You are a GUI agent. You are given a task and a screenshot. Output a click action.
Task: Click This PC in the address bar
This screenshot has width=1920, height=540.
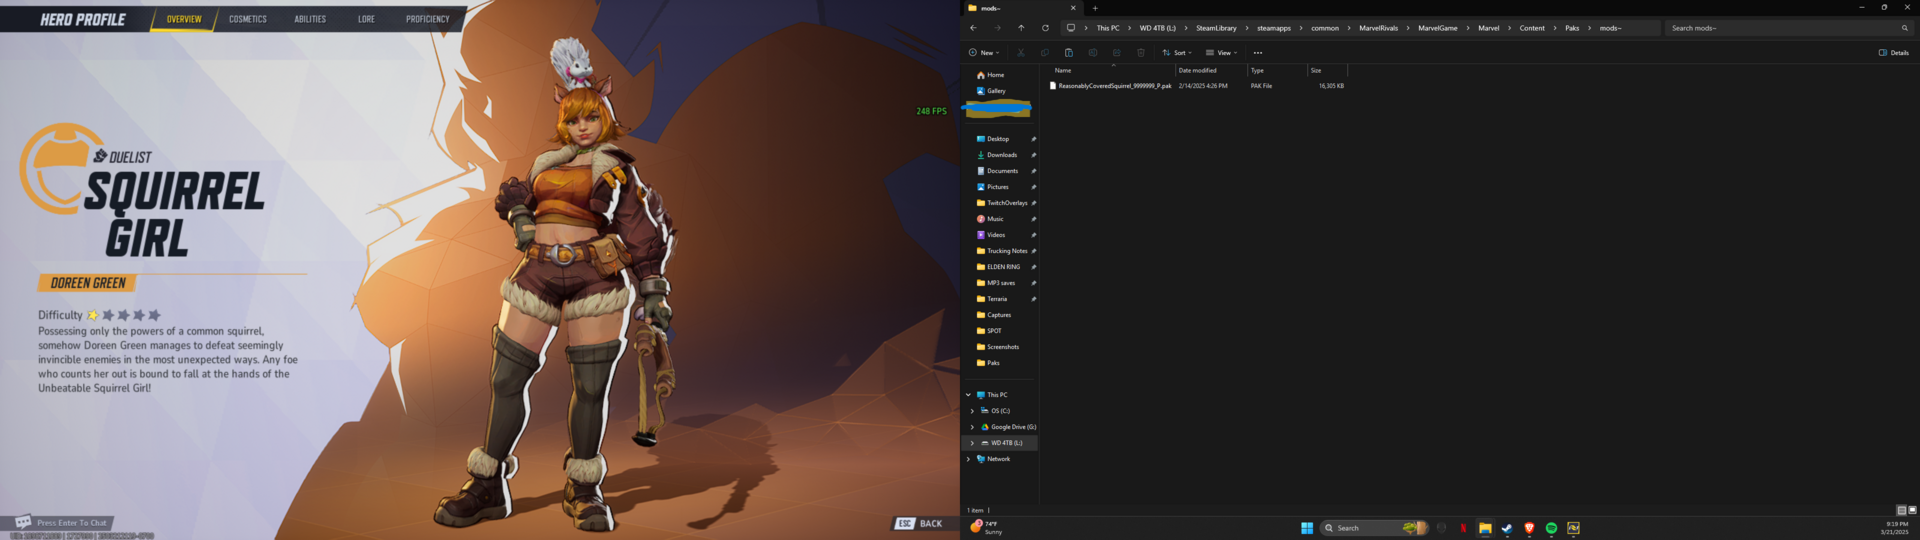click(x=1108, y=28)
